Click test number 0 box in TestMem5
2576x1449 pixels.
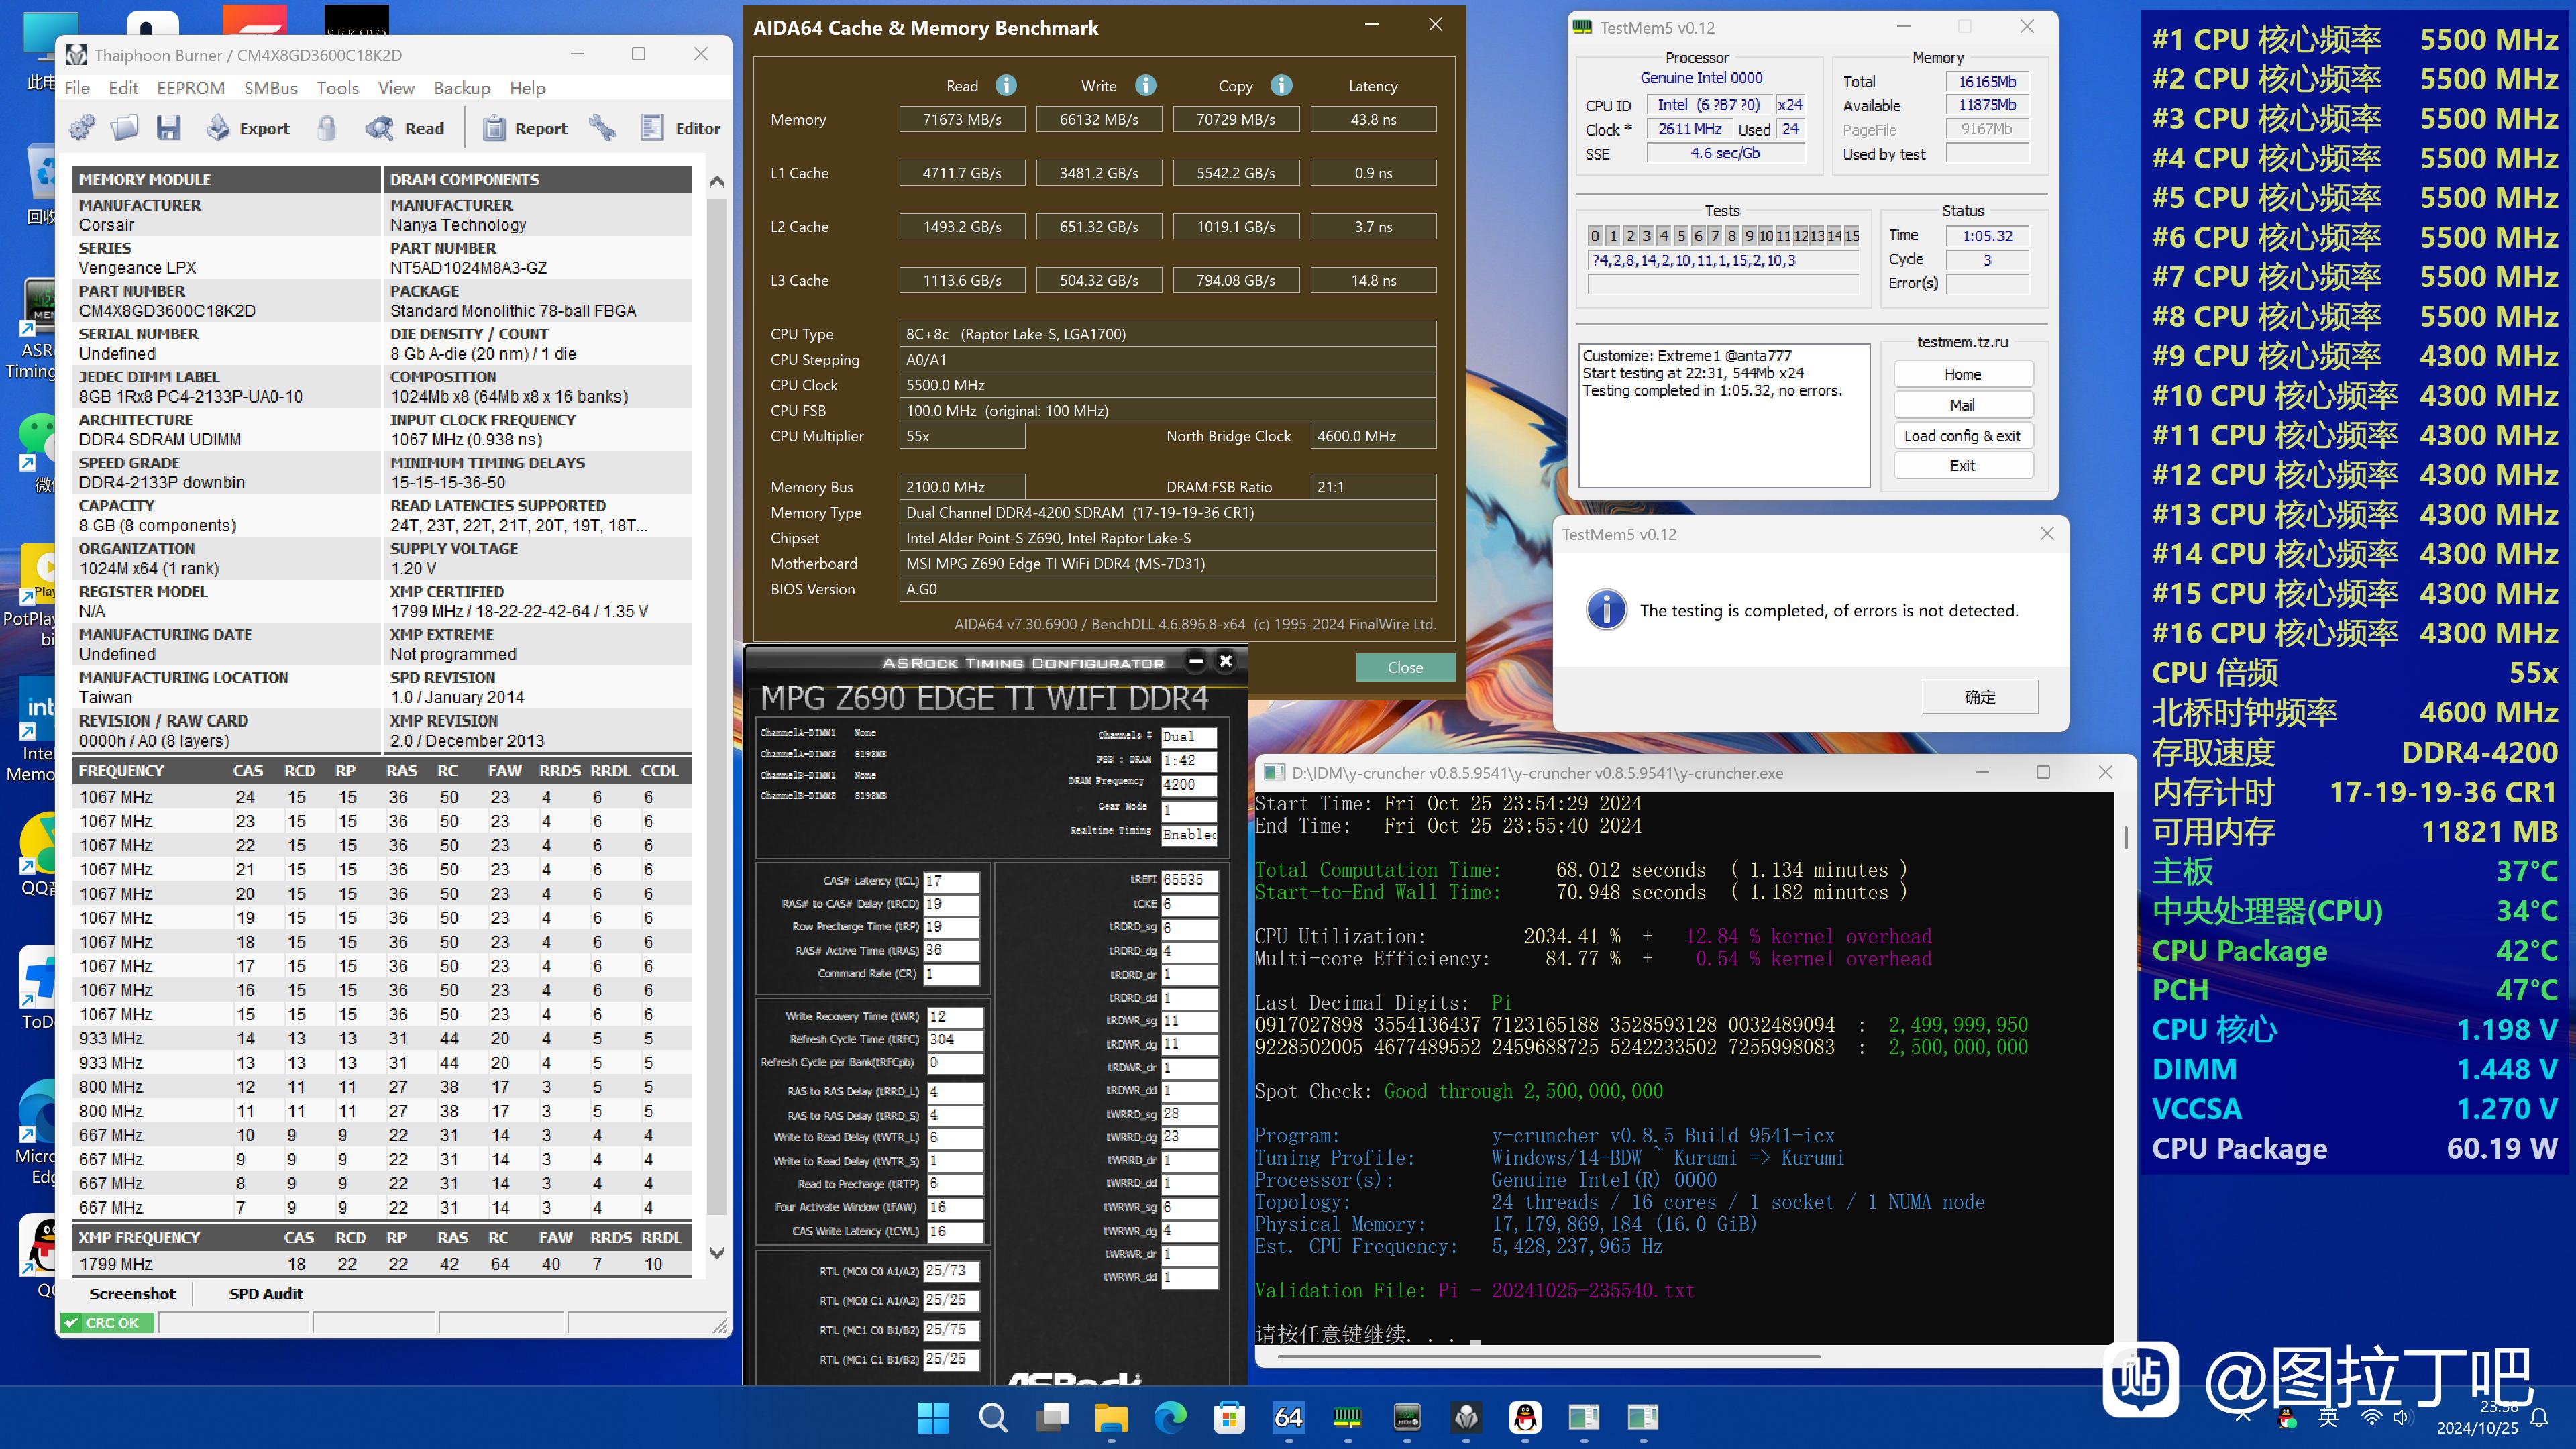1595,236
